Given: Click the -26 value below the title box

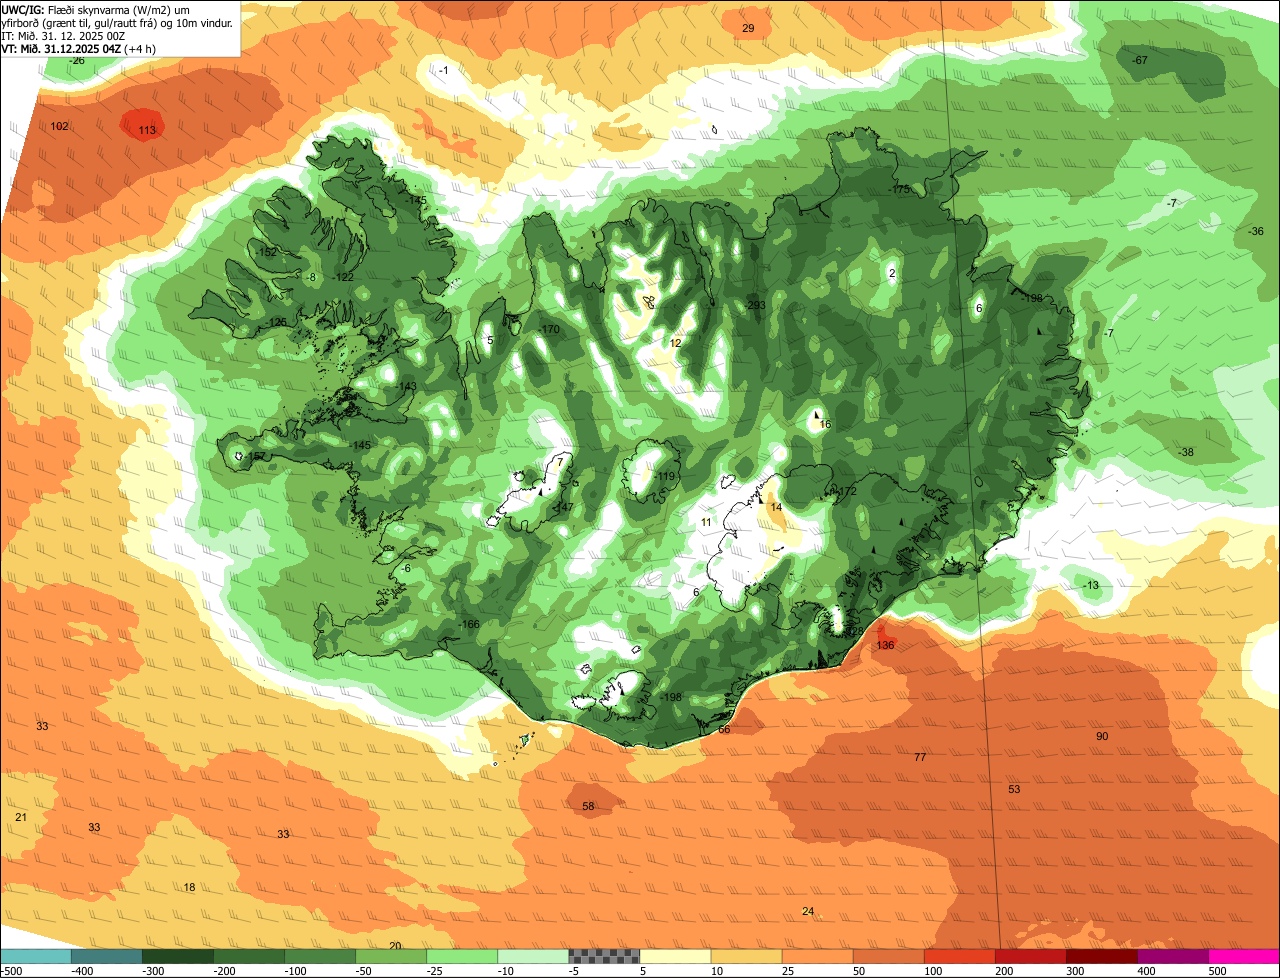Looking at the screenshot, I should pyautogui.click(x=76, y=61).
